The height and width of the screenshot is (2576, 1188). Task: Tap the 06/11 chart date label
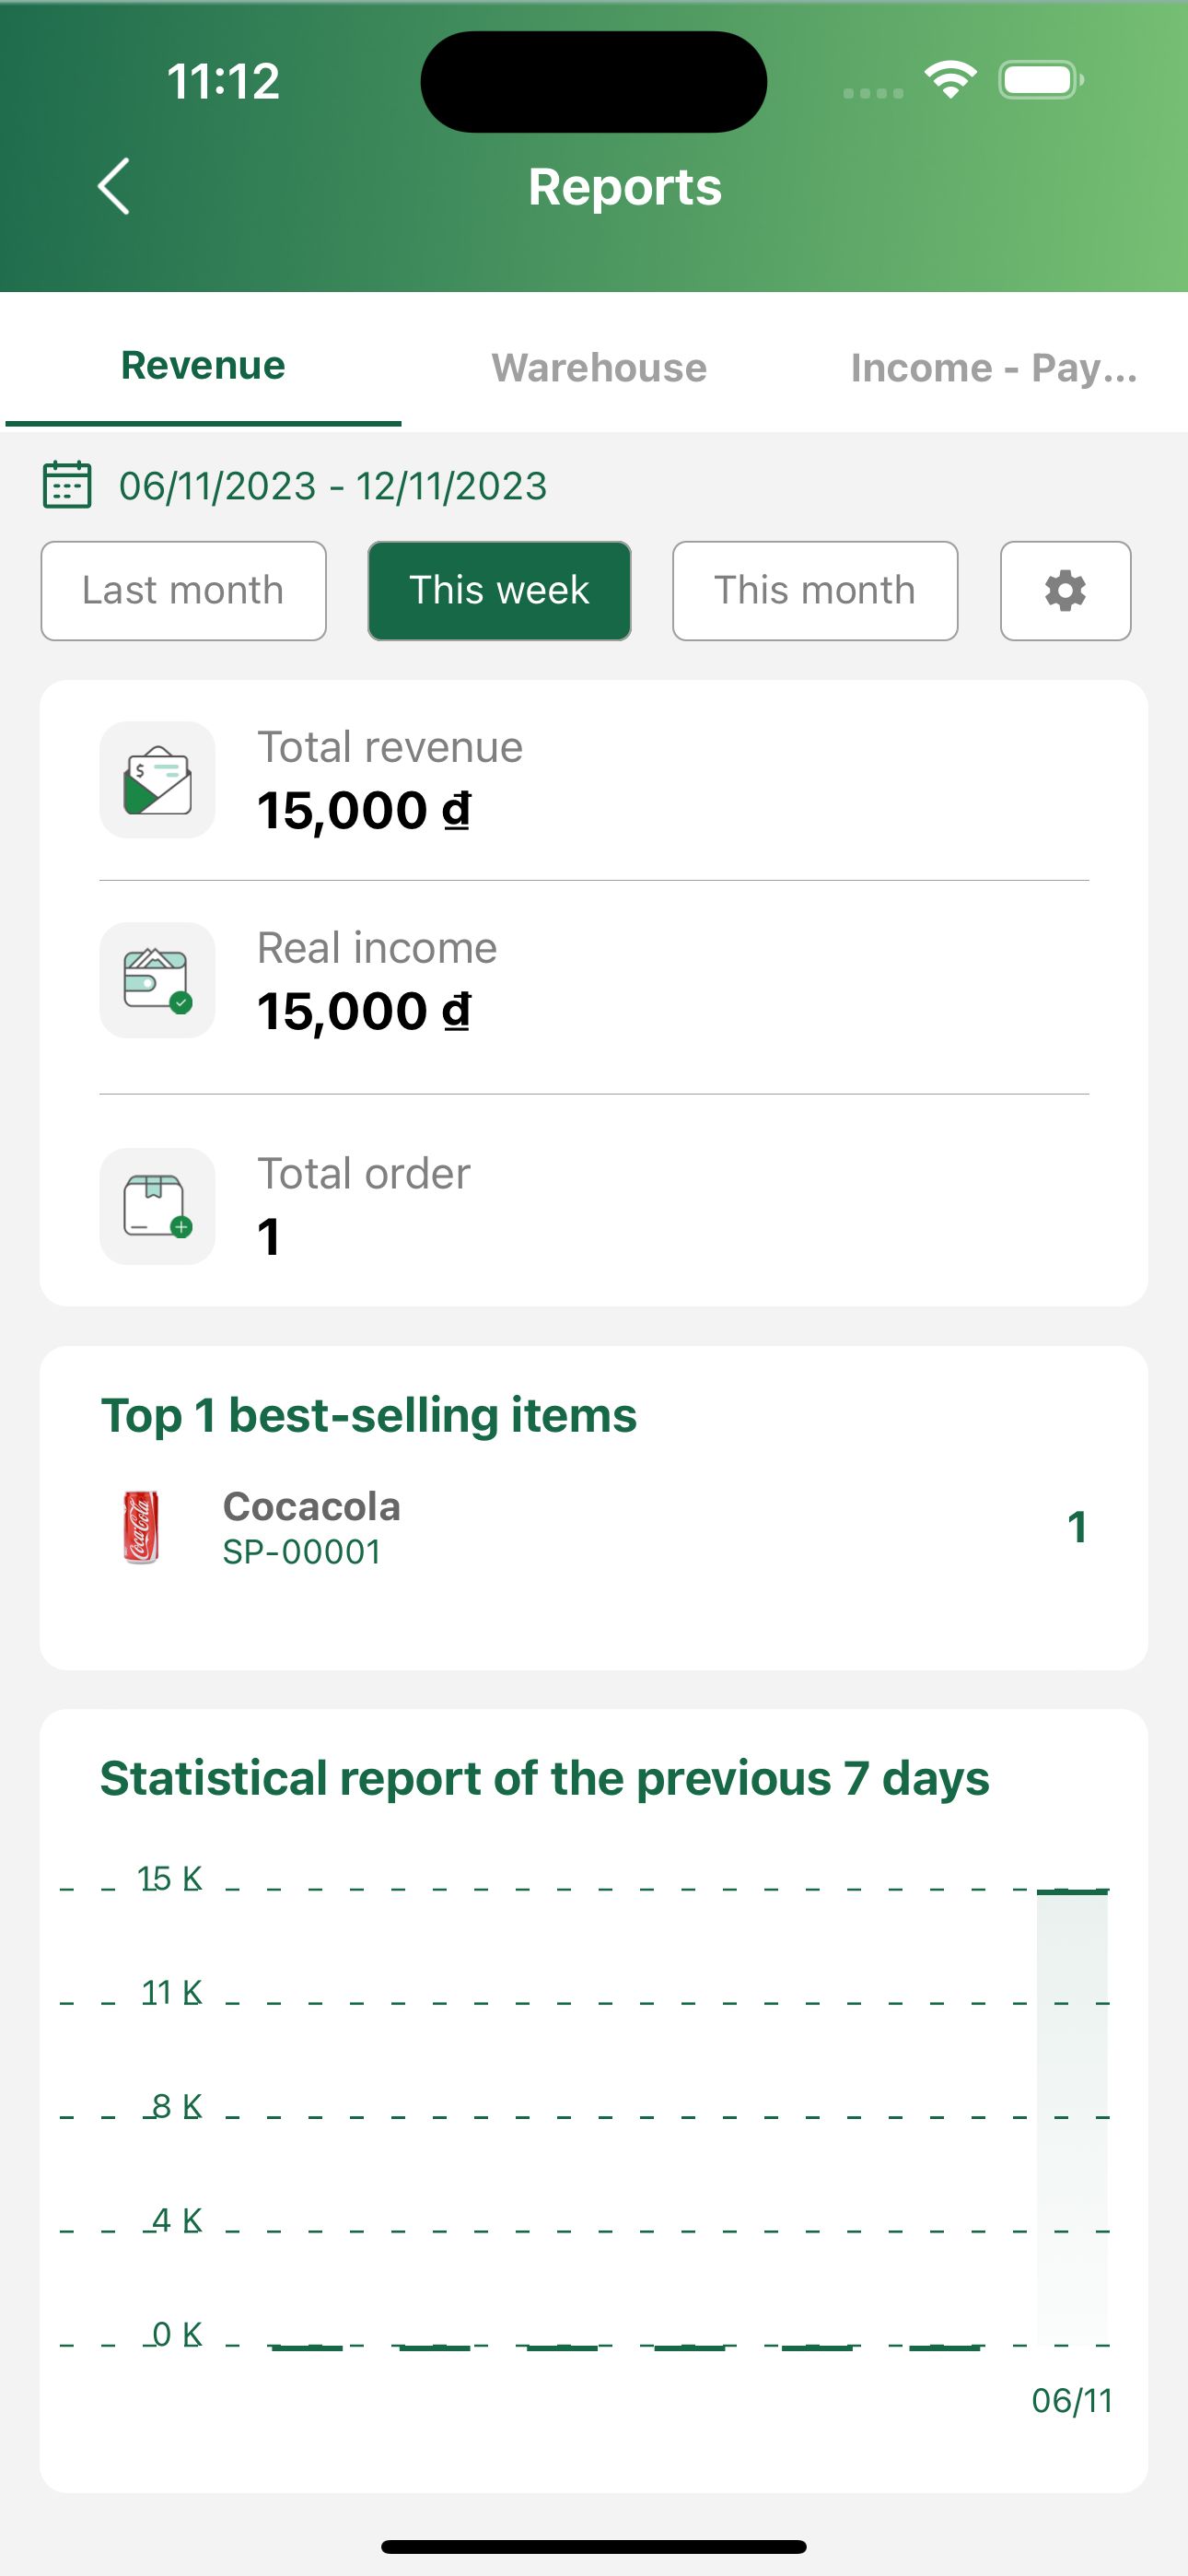point(1072,2401)
